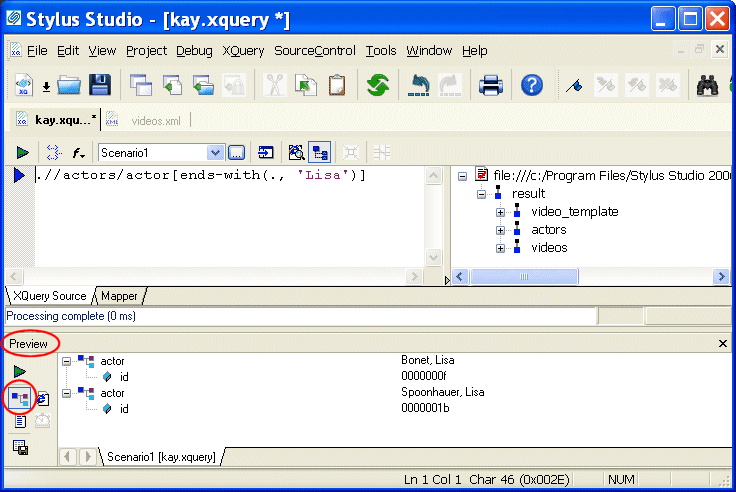Expand the video_template tree node
The height and width of the screenshot is (492, 736).
click(x=501, y=212)
